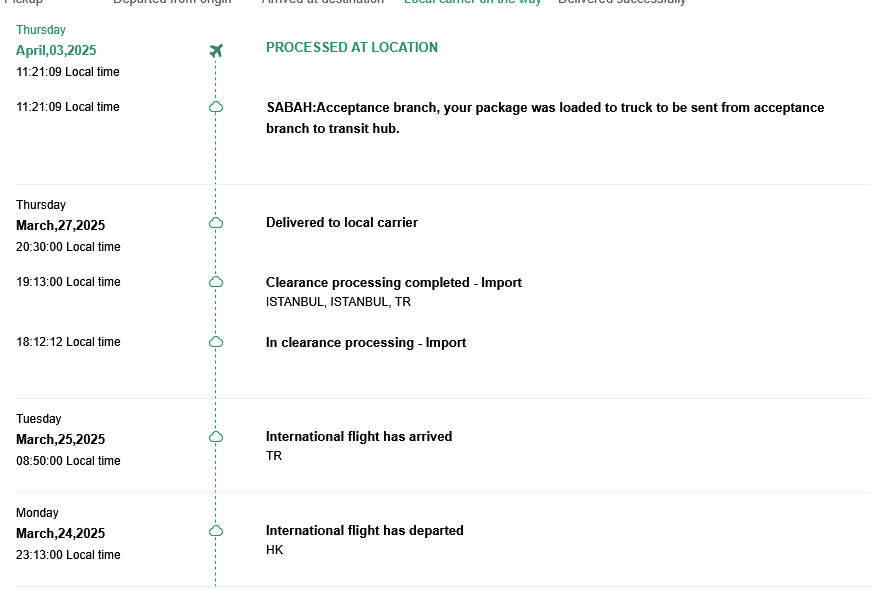Click the March,24,2025 date label
Viewport: 874px width, 590px height.
[x=60, y=533]
